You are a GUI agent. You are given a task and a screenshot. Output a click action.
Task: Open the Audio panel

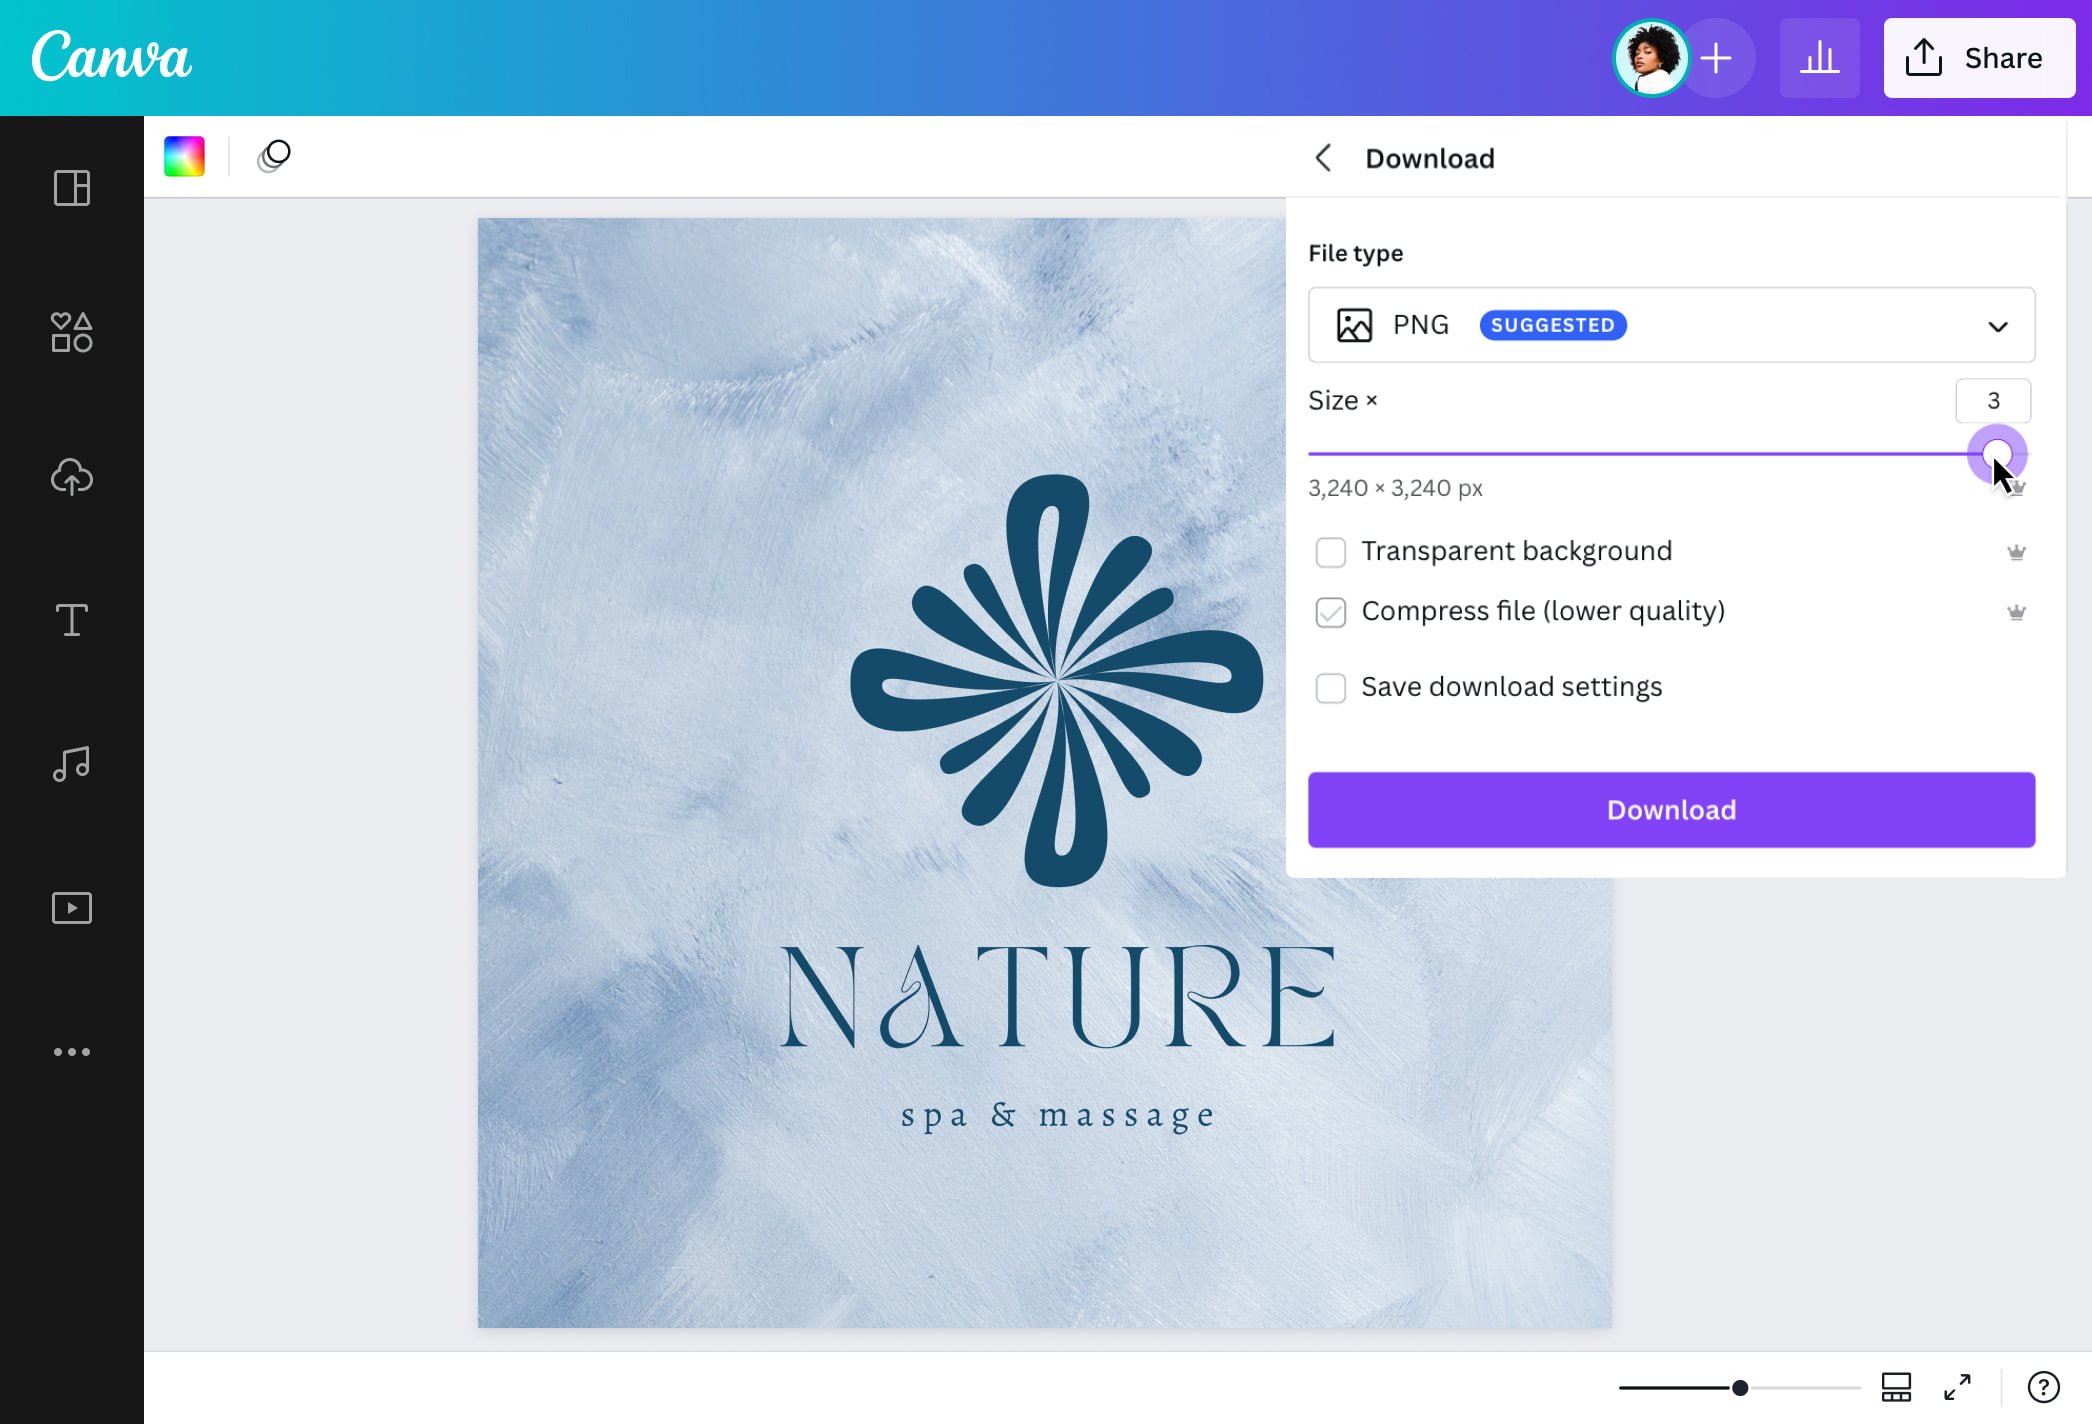pos(71,763)
